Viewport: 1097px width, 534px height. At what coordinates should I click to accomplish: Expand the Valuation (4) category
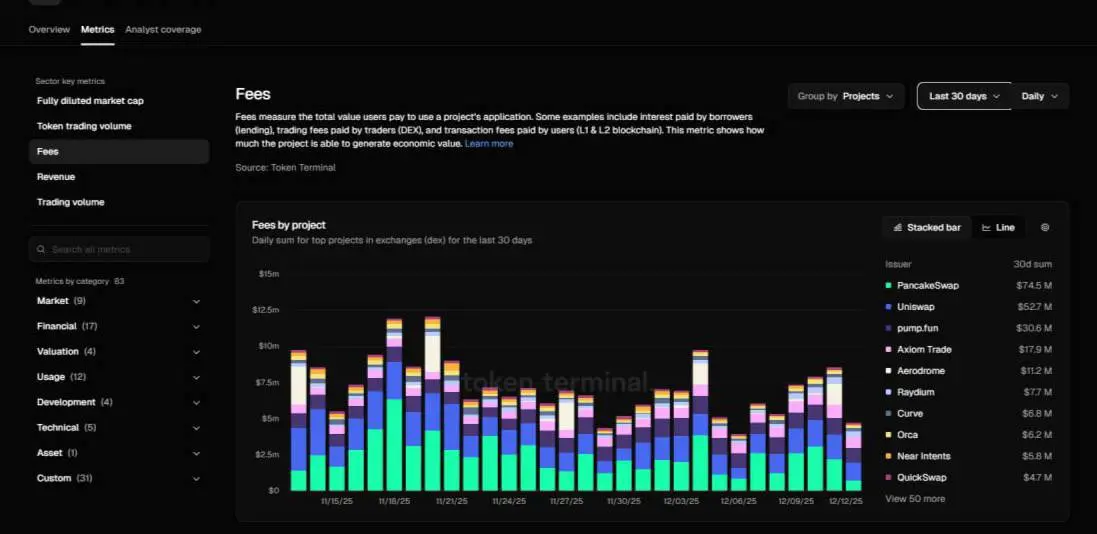118,351
